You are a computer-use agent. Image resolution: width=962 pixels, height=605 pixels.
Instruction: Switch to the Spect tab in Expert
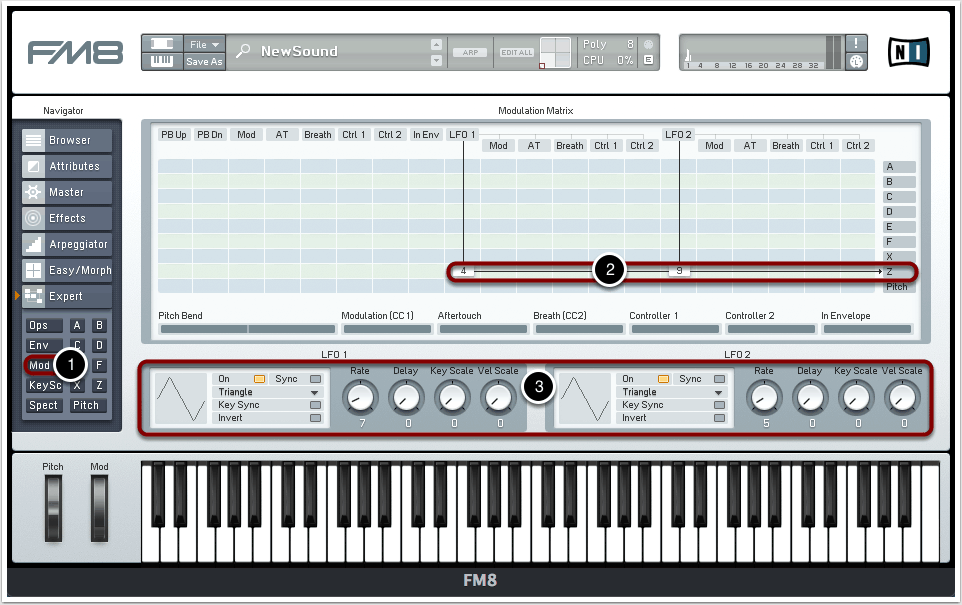point(43,405)
